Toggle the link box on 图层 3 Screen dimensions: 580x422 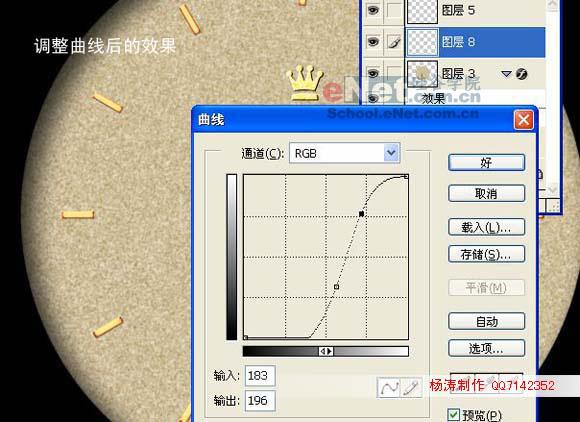[x=394, y=73]
